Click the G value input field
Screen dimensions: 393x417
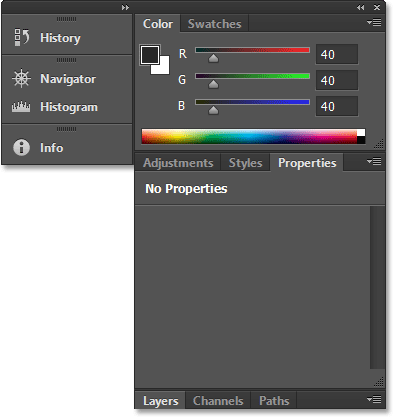pos(337,80)
